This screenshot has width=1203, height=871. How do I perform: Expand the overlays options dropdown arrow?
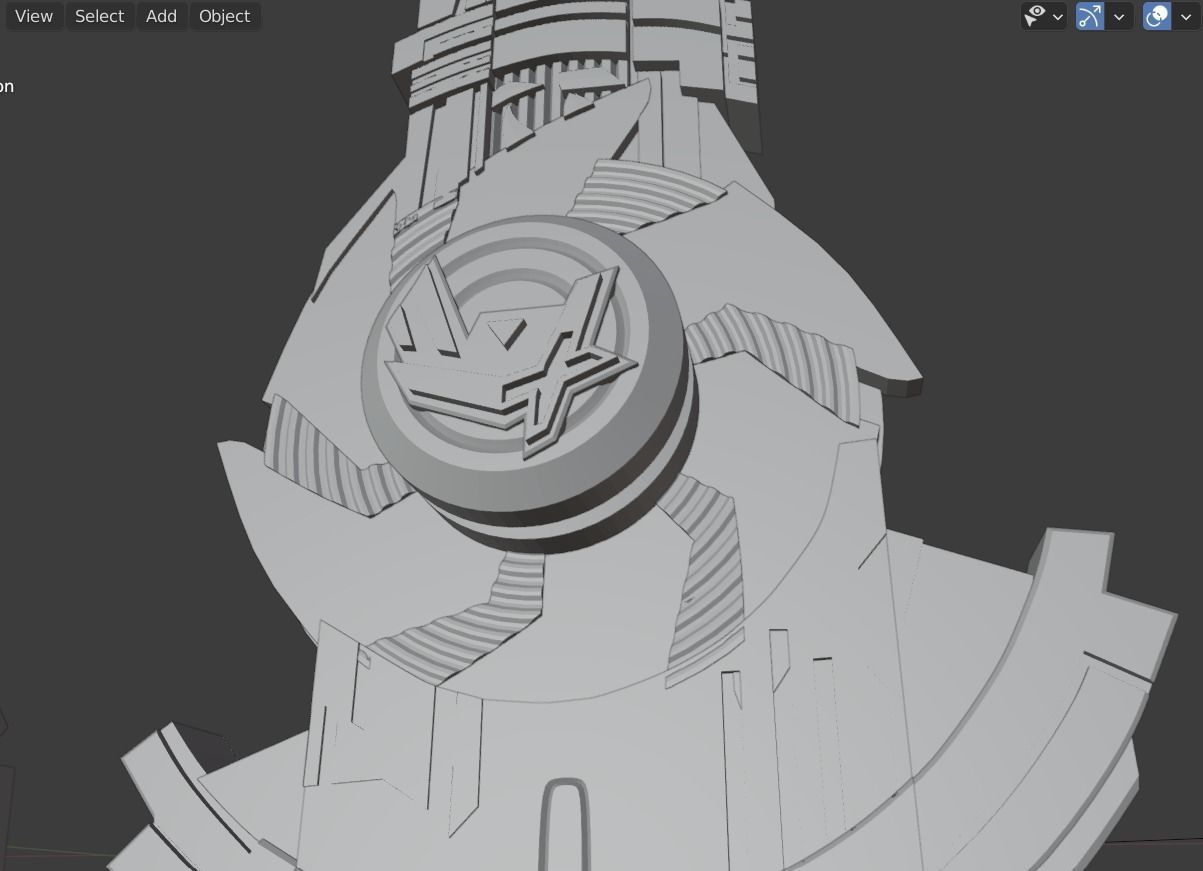pos(1186,16)
